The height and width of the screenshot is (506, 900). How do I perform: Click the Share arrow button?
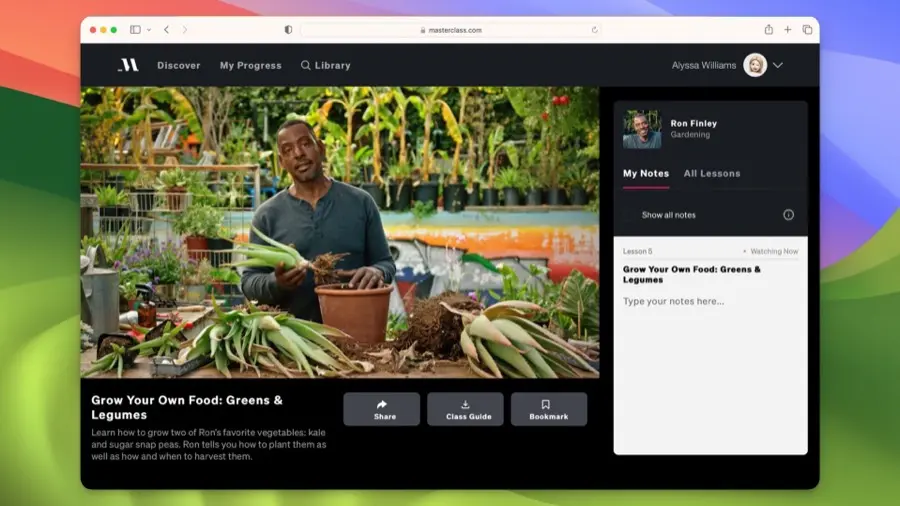point(381,409)
